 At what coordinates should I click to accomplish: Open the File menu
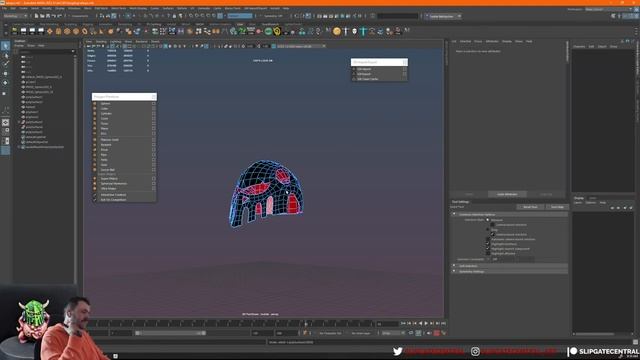tap(4, 8)
